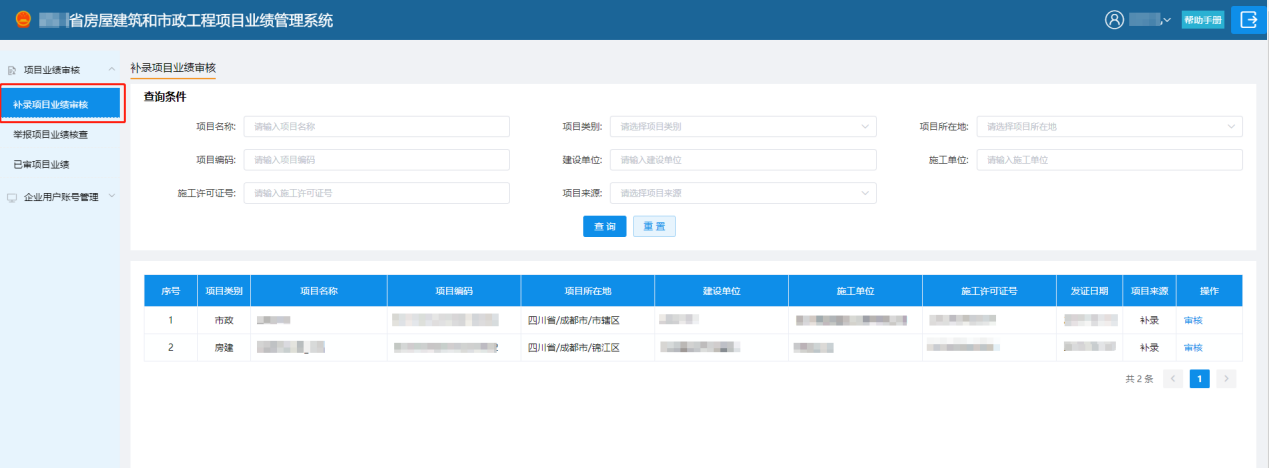Click 审核 link for the 市政 row
The image size is (1269, 468).
pos(1193,320)
